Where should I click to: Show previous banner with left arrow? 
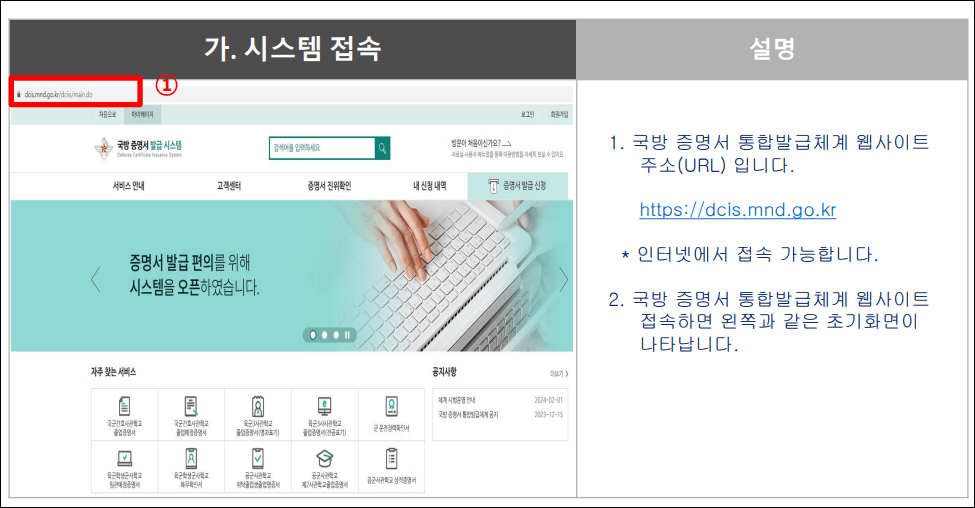[96, 279]
